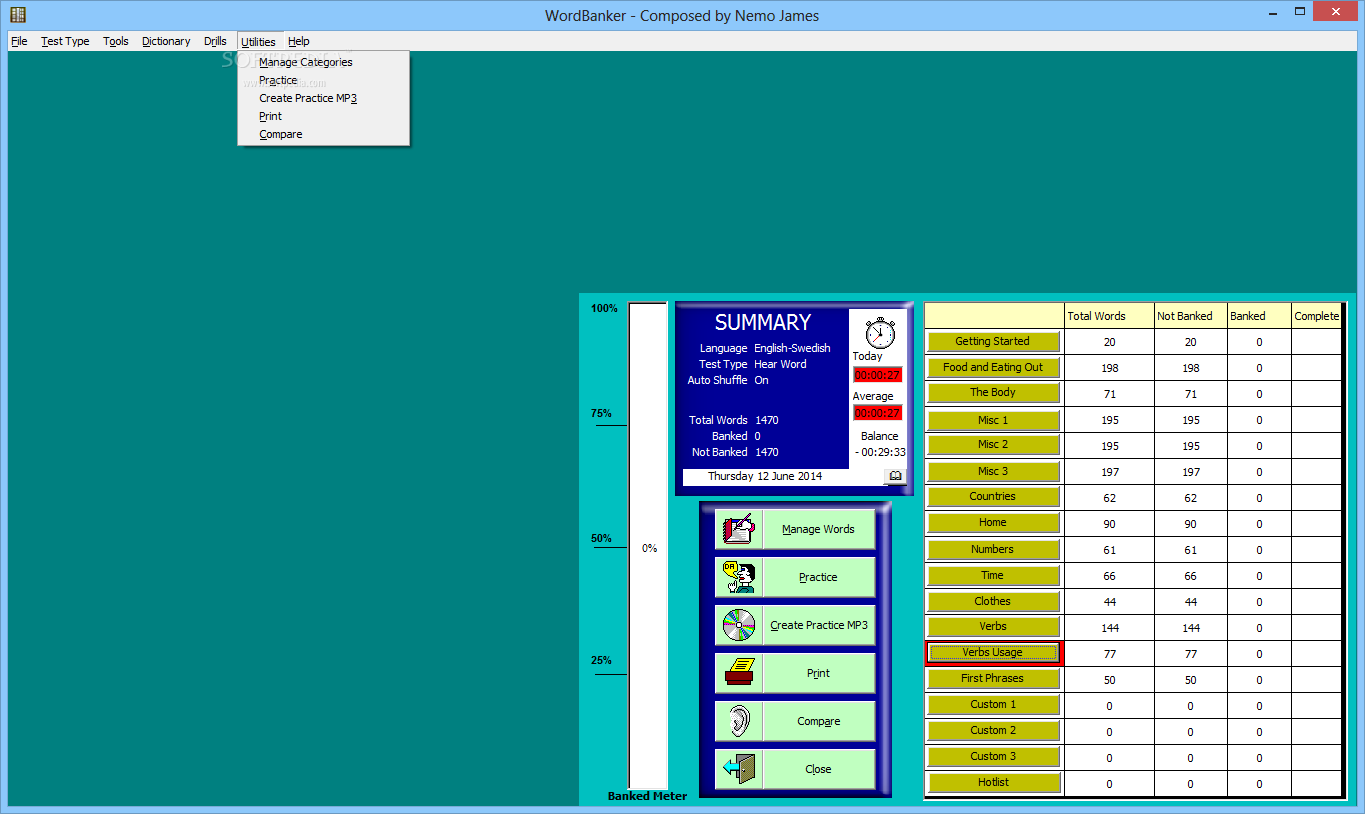Open the Countries category
The width and height of the screenshot is (1365, 814).
click(993, 497)
